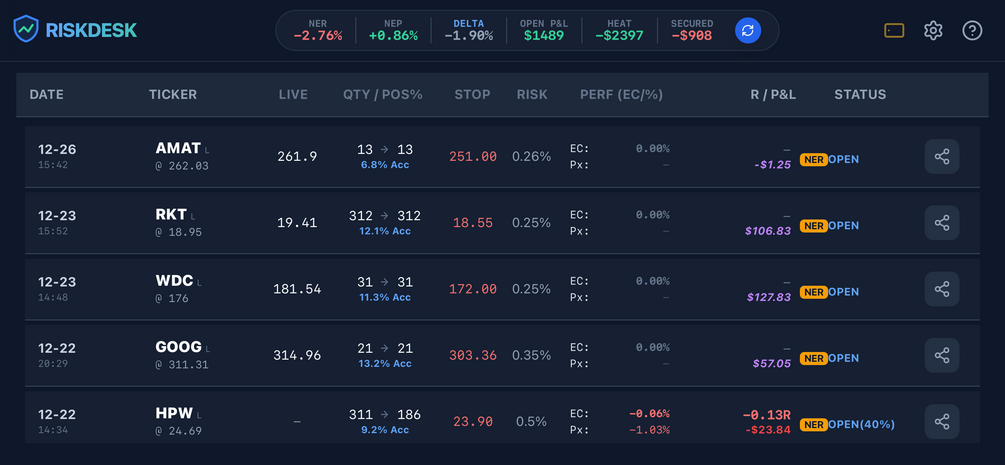Refresh stats with the blue sync button
The width and height of the screenshot is (1005, 465).
click(x=747, y=30)
